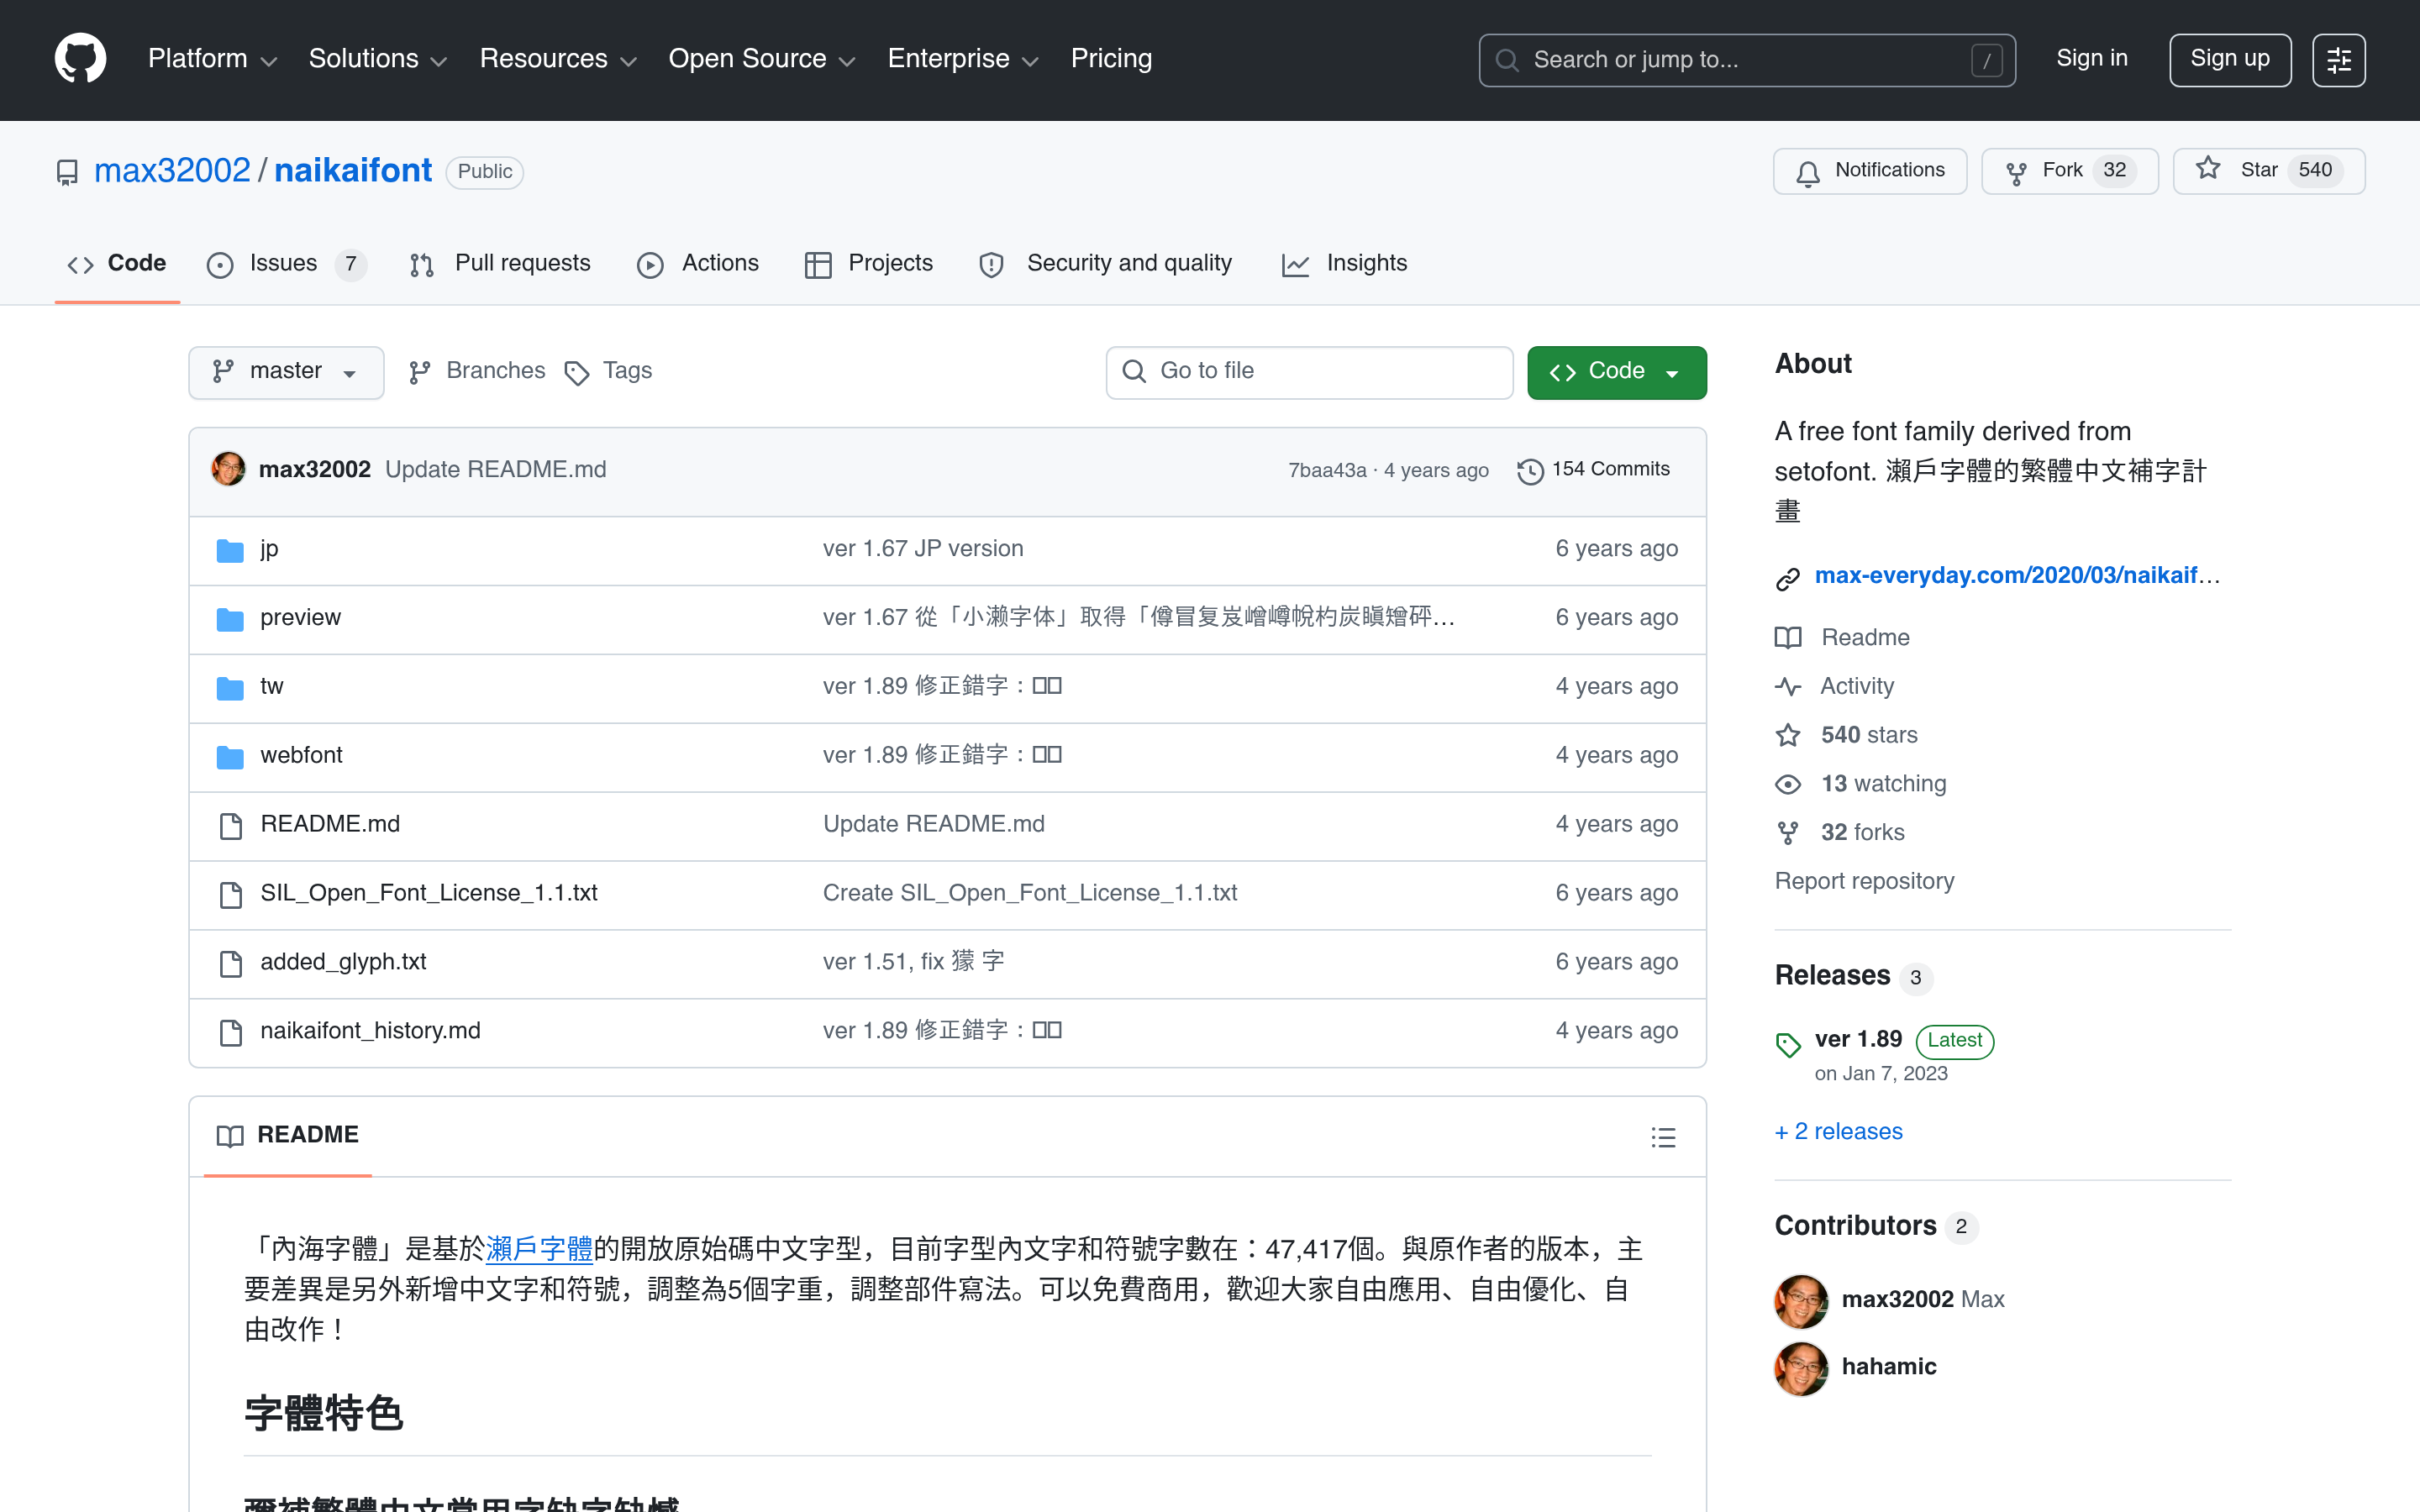Click the Notifications bell button
Viewport: 2420px width, 1512px height.
click(x=1869, y=171)
